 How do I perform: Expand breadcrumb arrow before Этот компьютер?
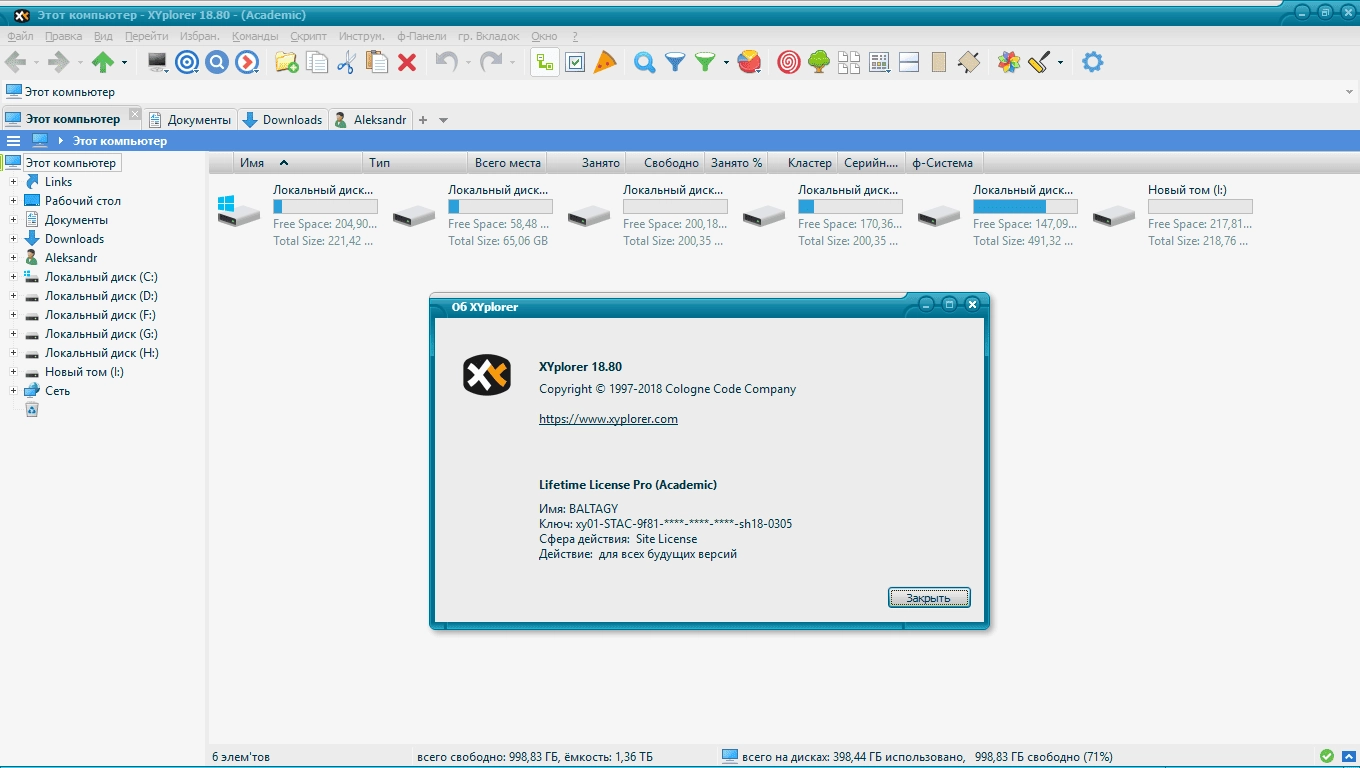(x=61, y=141)
